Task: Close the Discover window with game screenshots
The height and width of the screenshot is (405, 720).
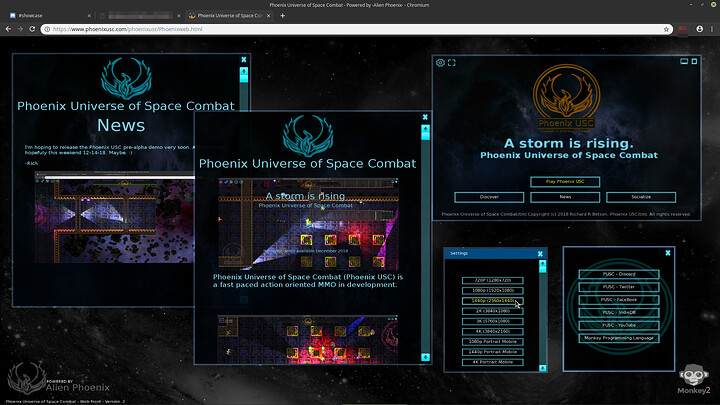Action: coord(425,117)
